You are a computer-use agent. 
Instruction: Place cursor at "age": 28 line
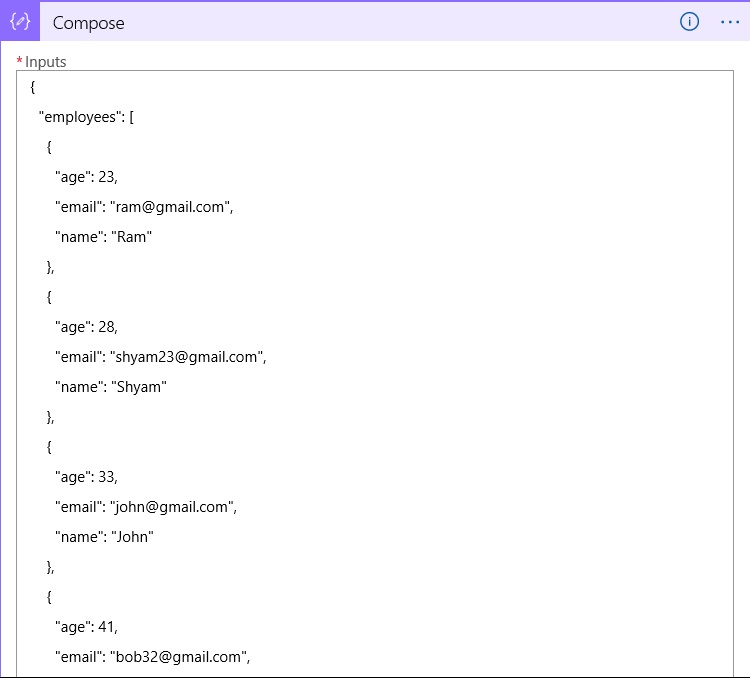click(x=86, y=327)
